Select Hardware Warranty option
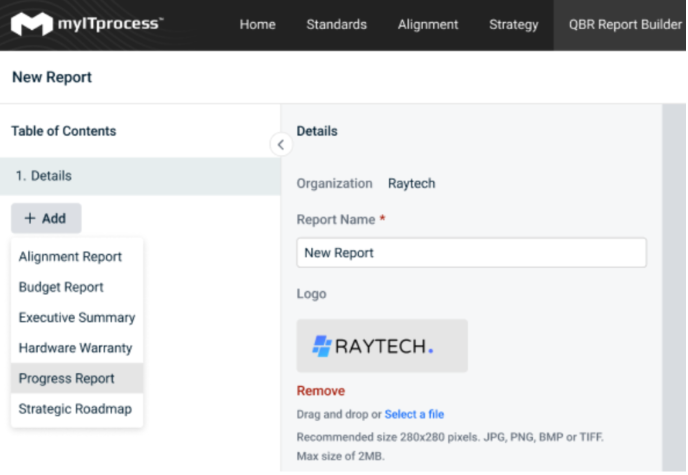 [77, 348]
